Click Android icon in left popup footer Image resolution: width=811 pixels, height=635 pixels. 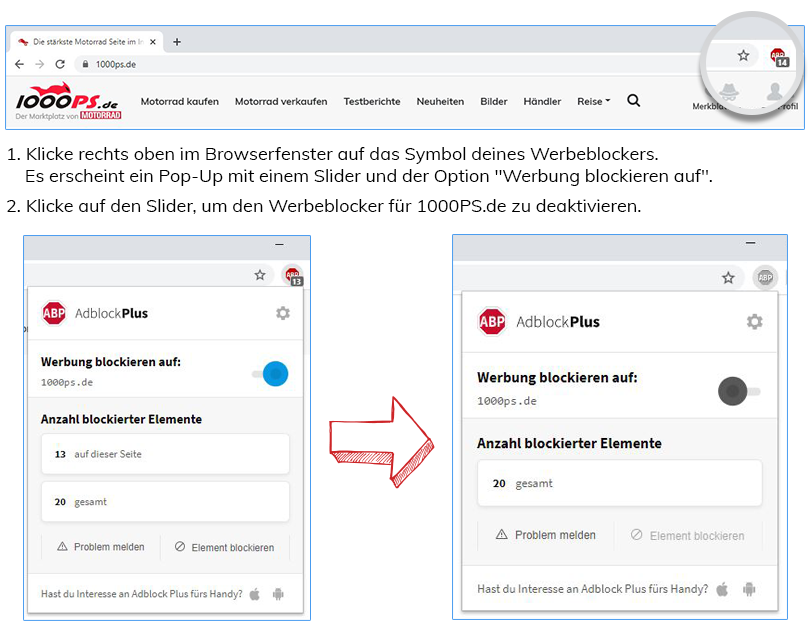278,594
